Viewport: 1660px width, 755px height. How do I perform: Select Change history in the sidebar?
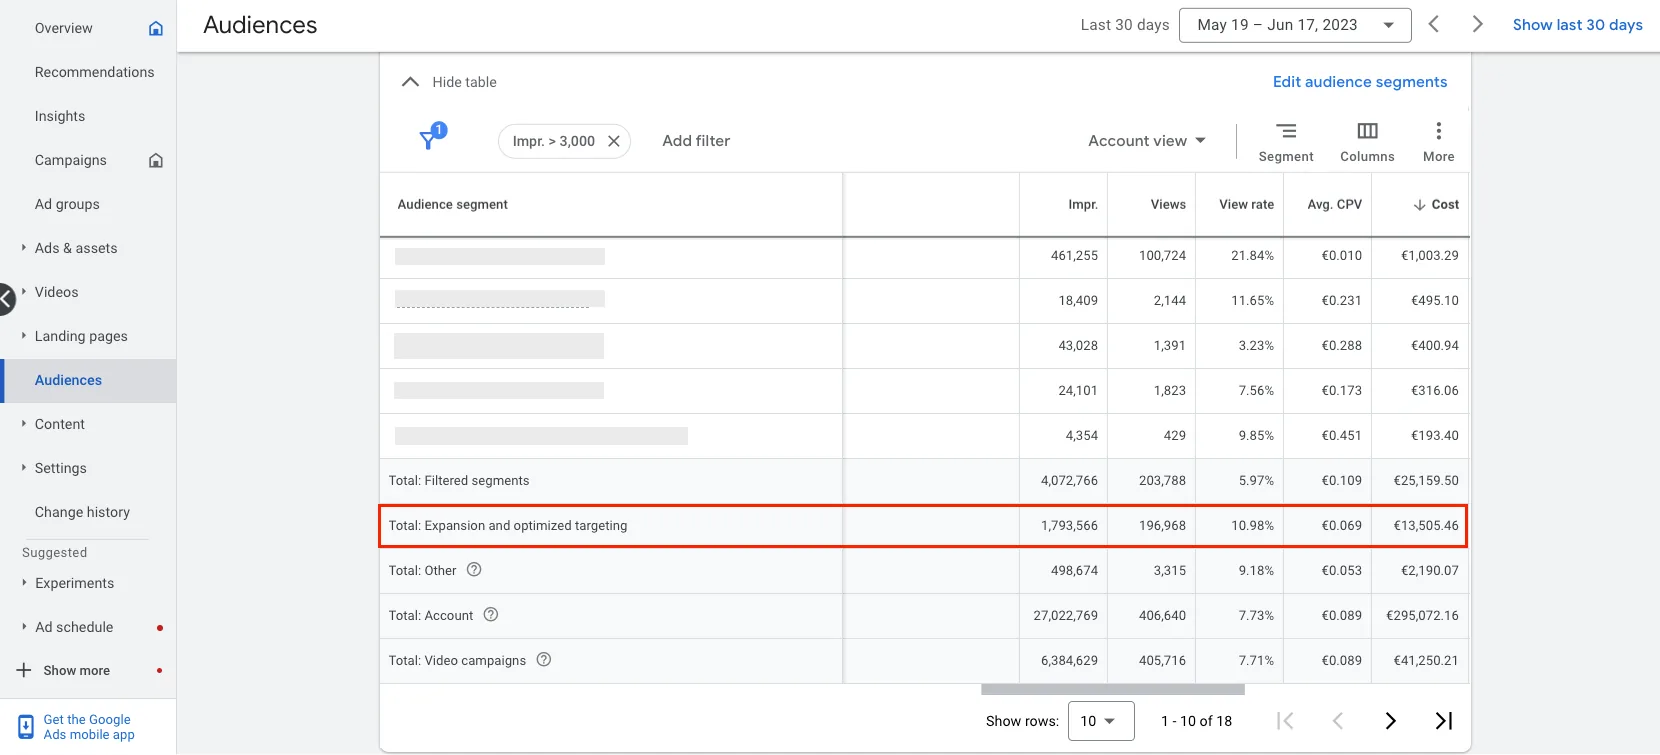pyautogui.click(x=82, y=512)
